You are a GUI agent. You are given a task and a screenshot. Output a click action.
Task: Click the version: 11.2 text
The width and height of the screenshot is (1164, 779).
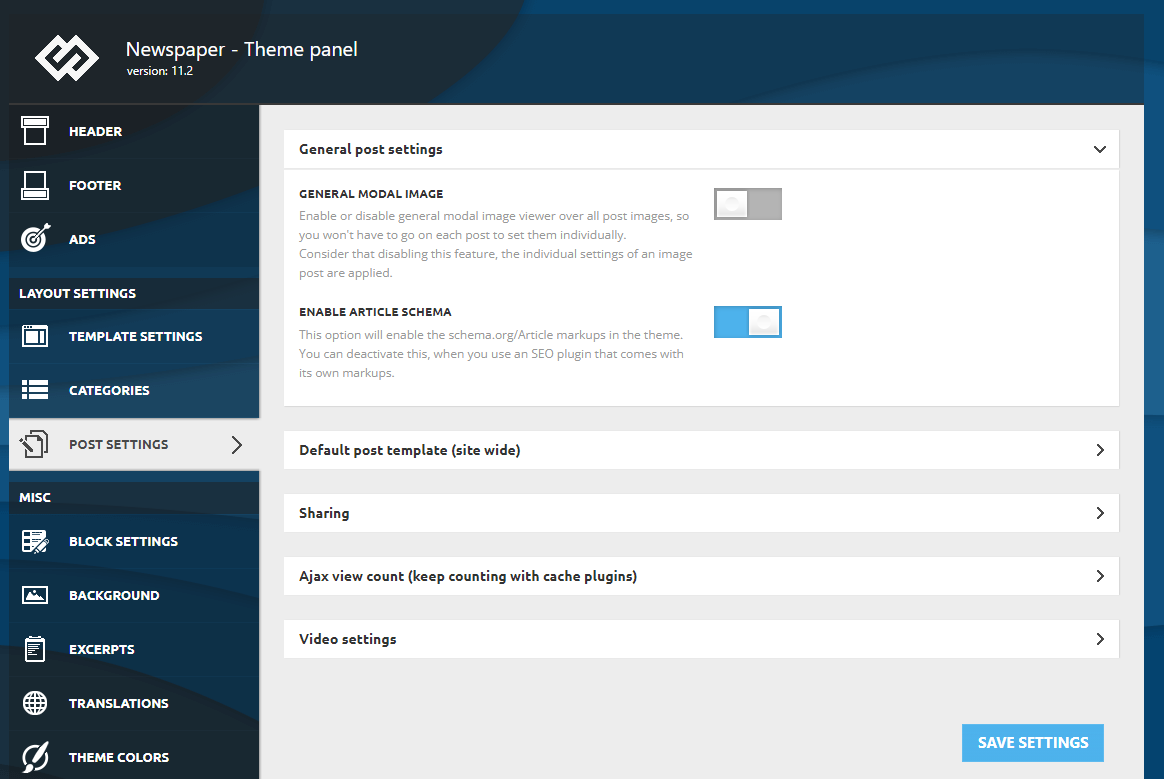coord(160,71)
